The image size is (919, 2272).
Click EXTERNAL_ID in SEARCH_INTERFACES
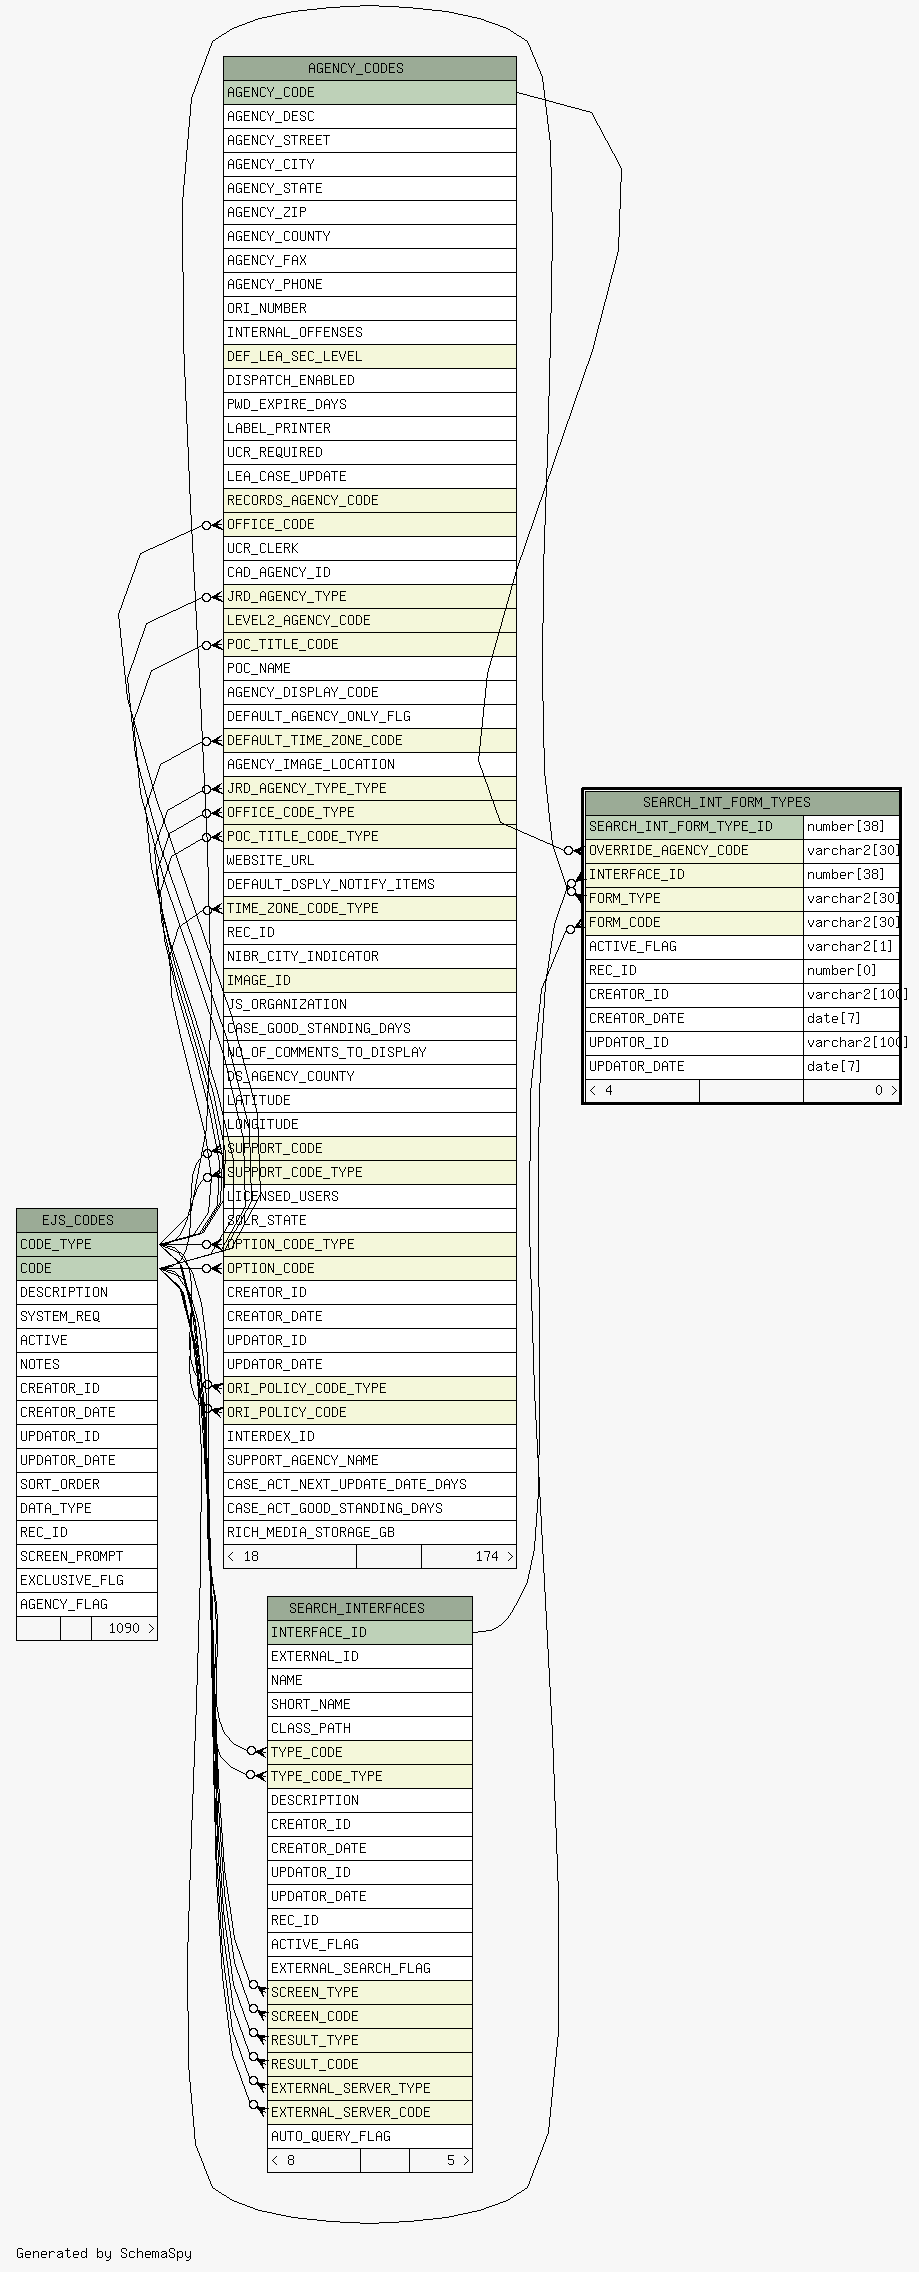(370, 1656)
